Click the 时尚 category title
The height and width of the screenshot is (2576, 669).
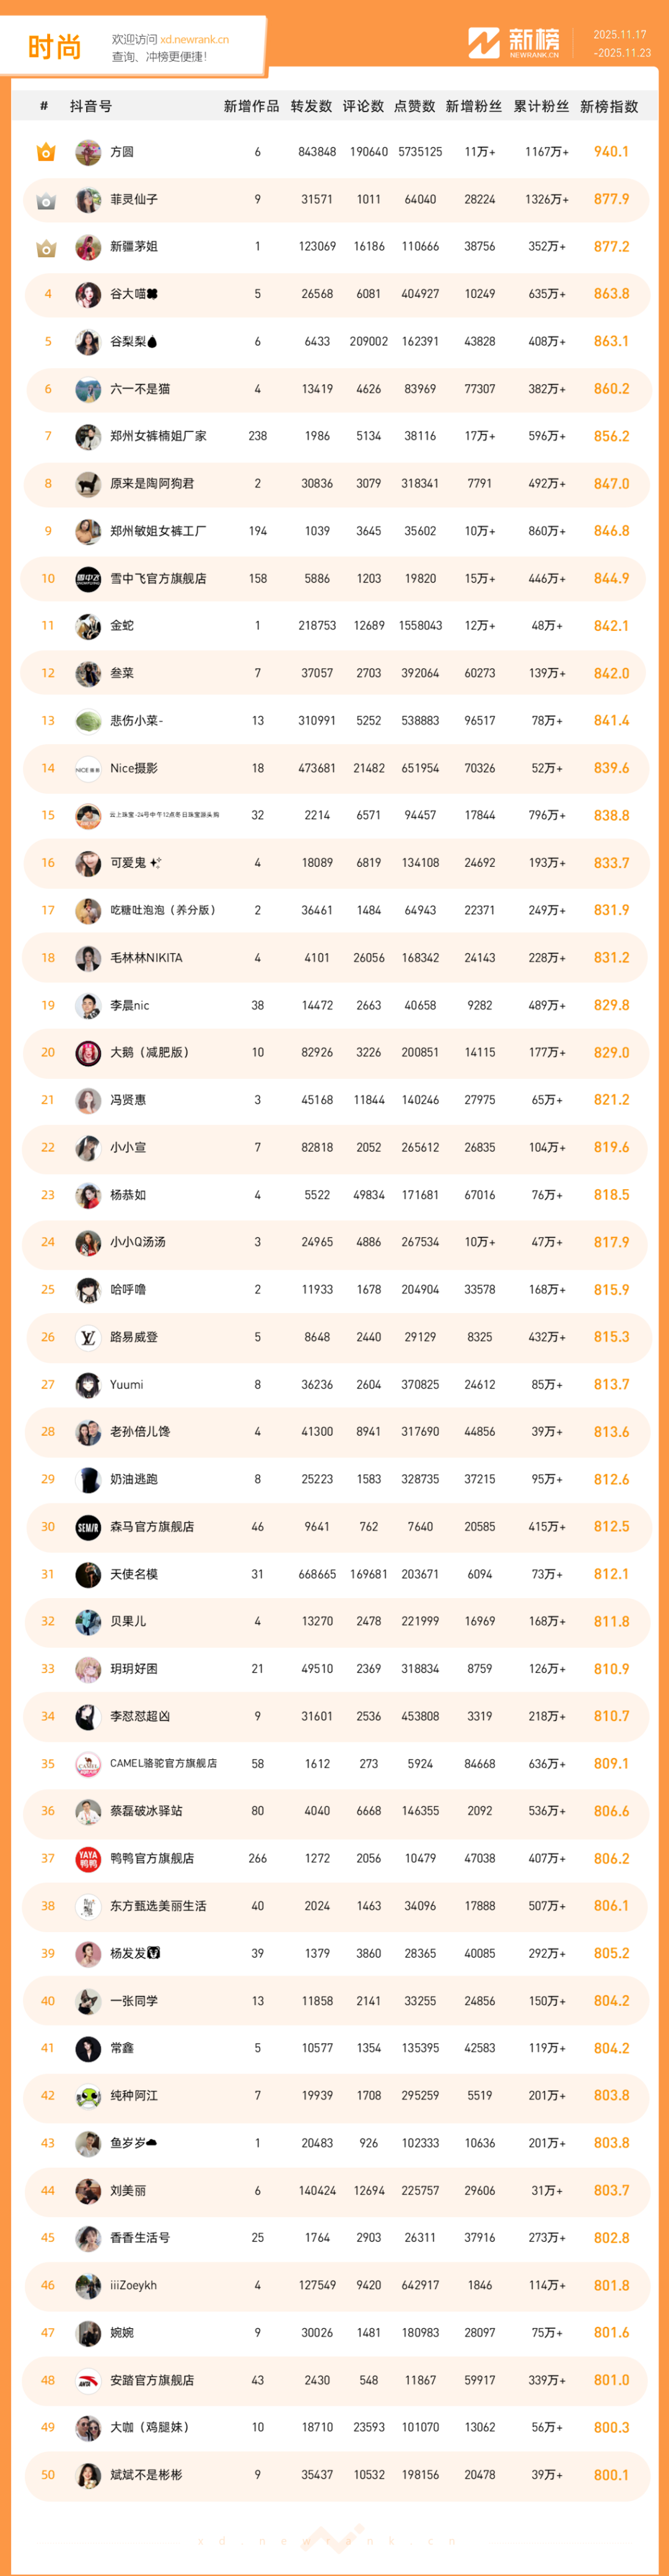pyautogui.click(x=54, y=47)
